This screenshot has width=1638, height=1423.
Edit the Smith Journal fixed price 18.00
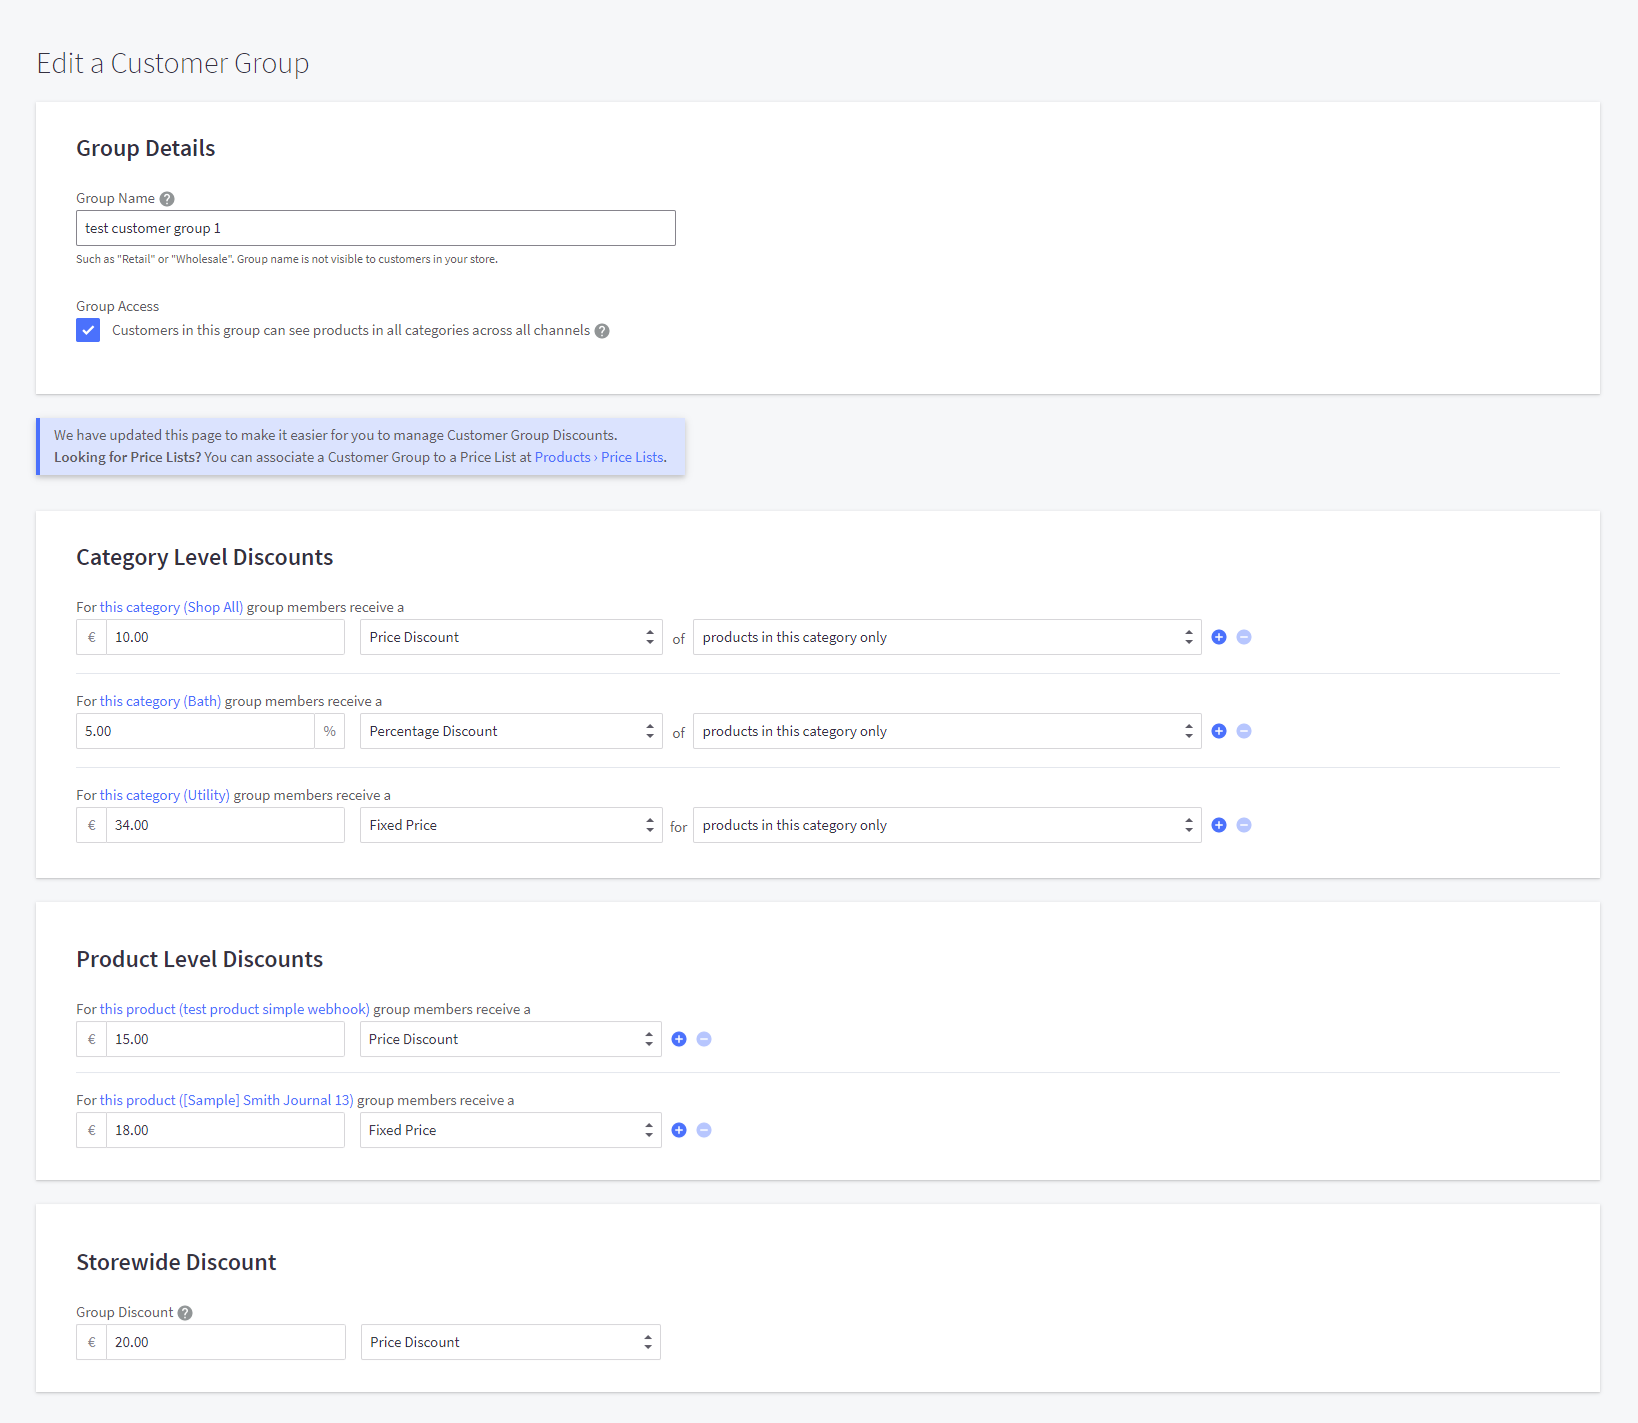[225, 1130]
